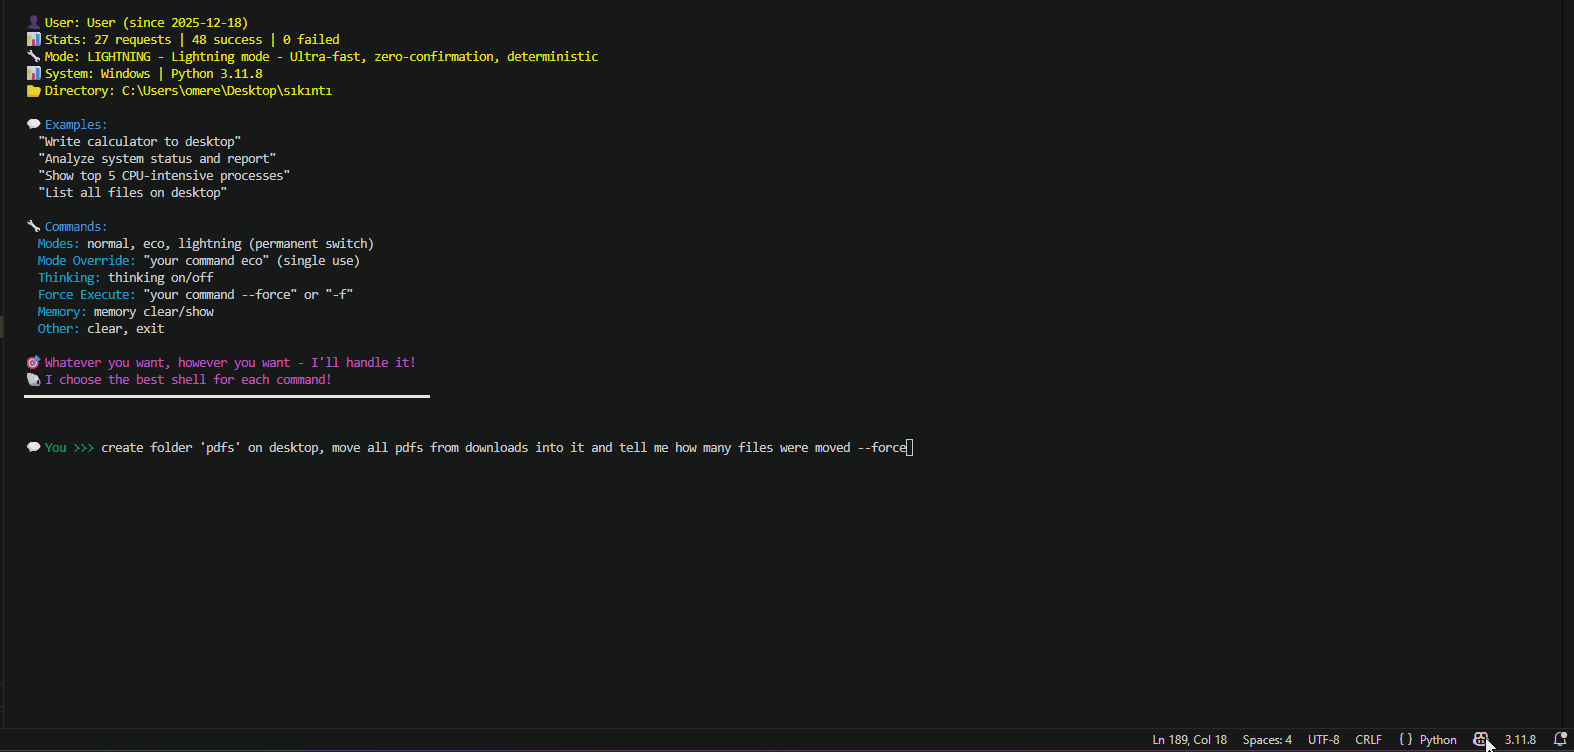Viewport: 1574px width, 752px height.
Task: Click 'Whatever you want, however you want' line
Action: point(230,363)
